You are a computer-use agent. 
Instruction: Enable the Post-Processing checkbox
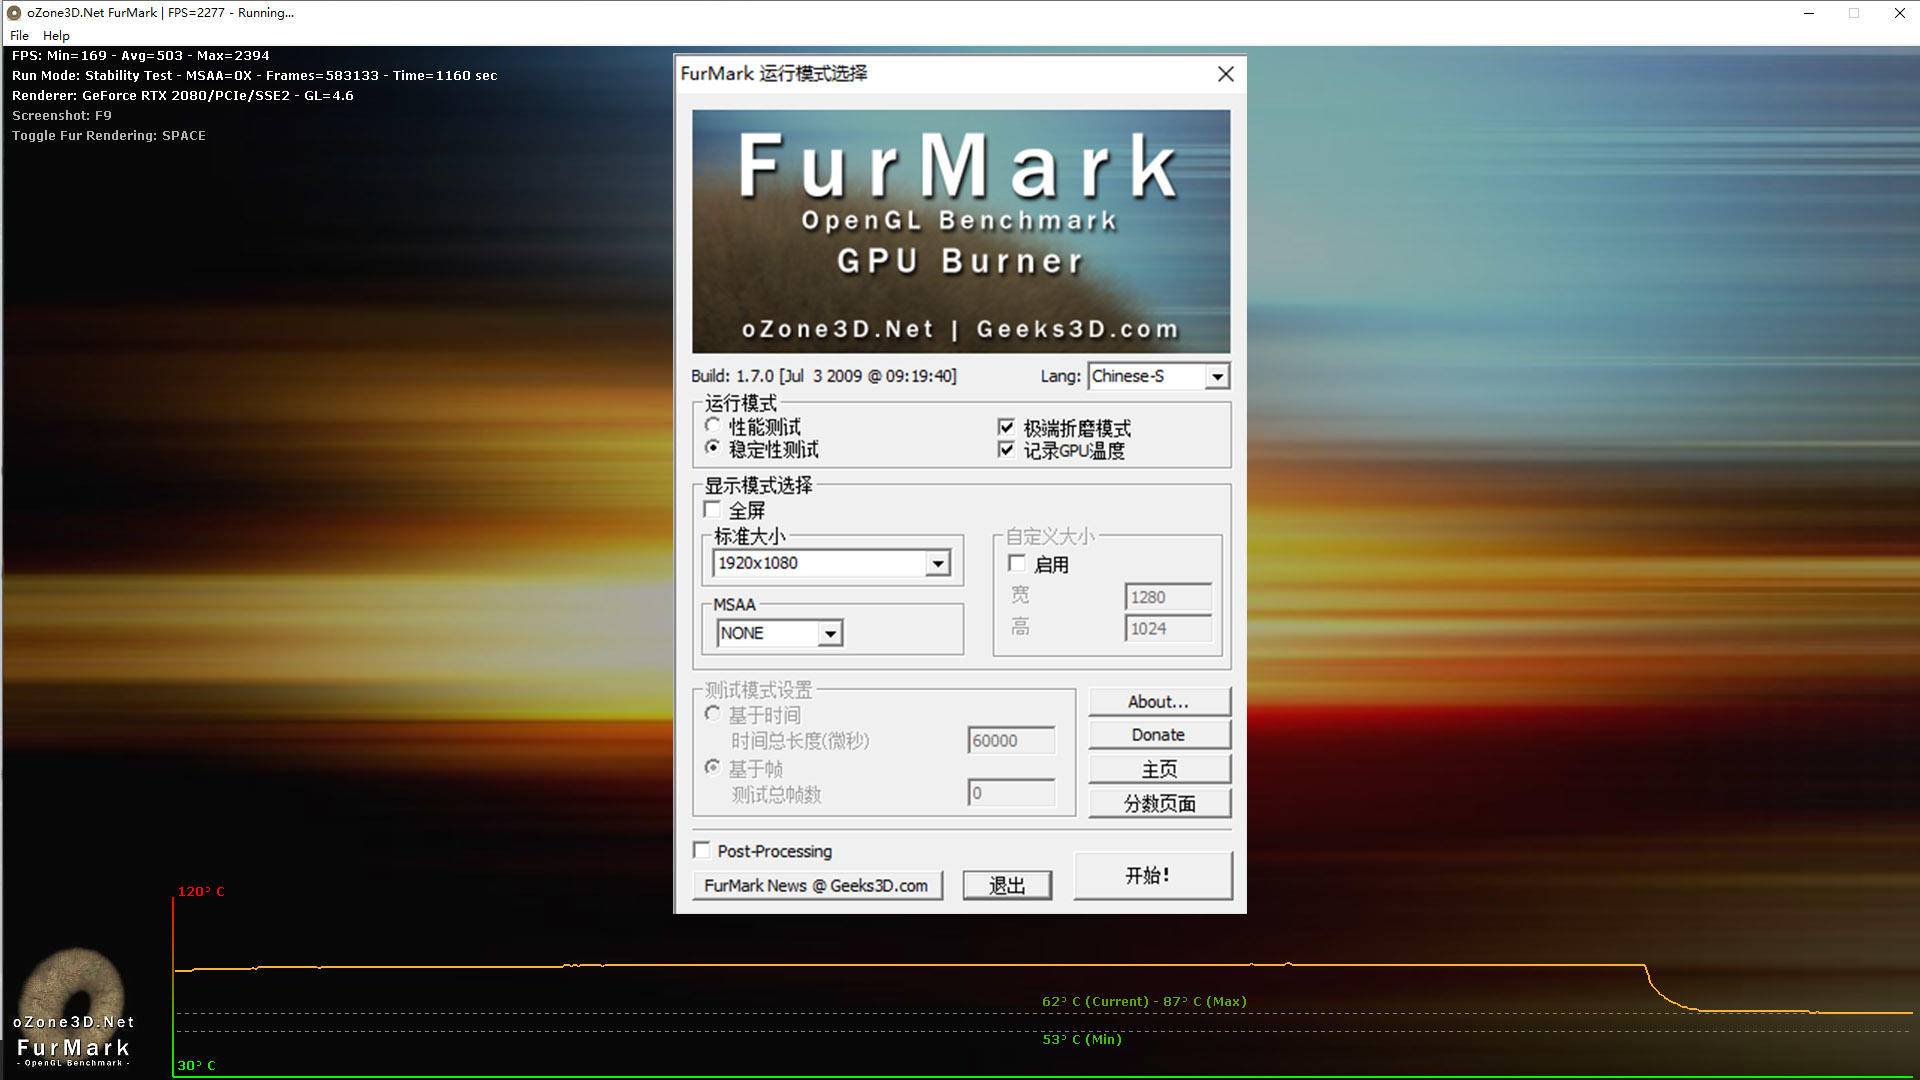702,850
